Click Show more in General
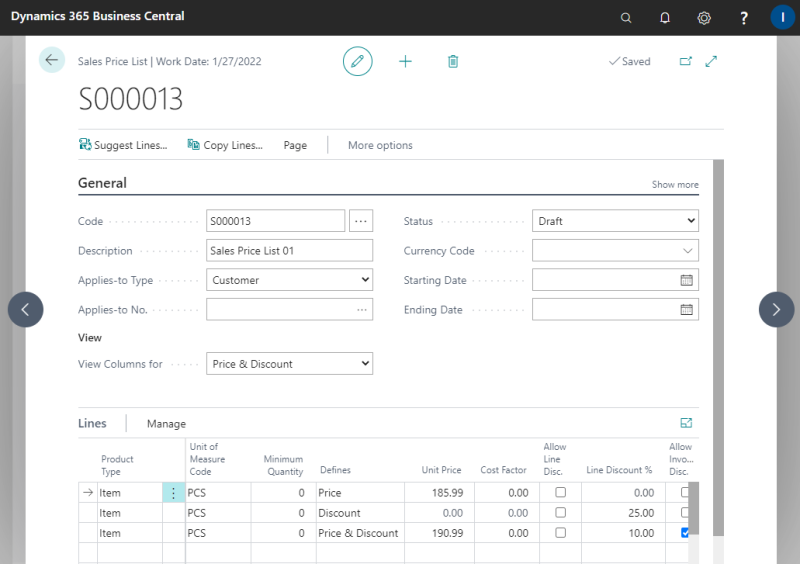 [675, 184]
